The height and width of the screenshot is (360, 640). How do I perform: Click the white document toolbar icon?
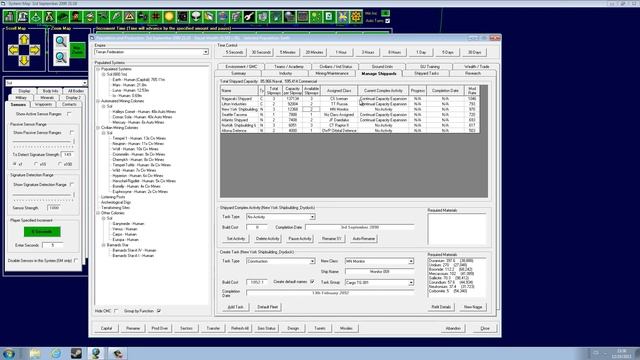point(329,17)
